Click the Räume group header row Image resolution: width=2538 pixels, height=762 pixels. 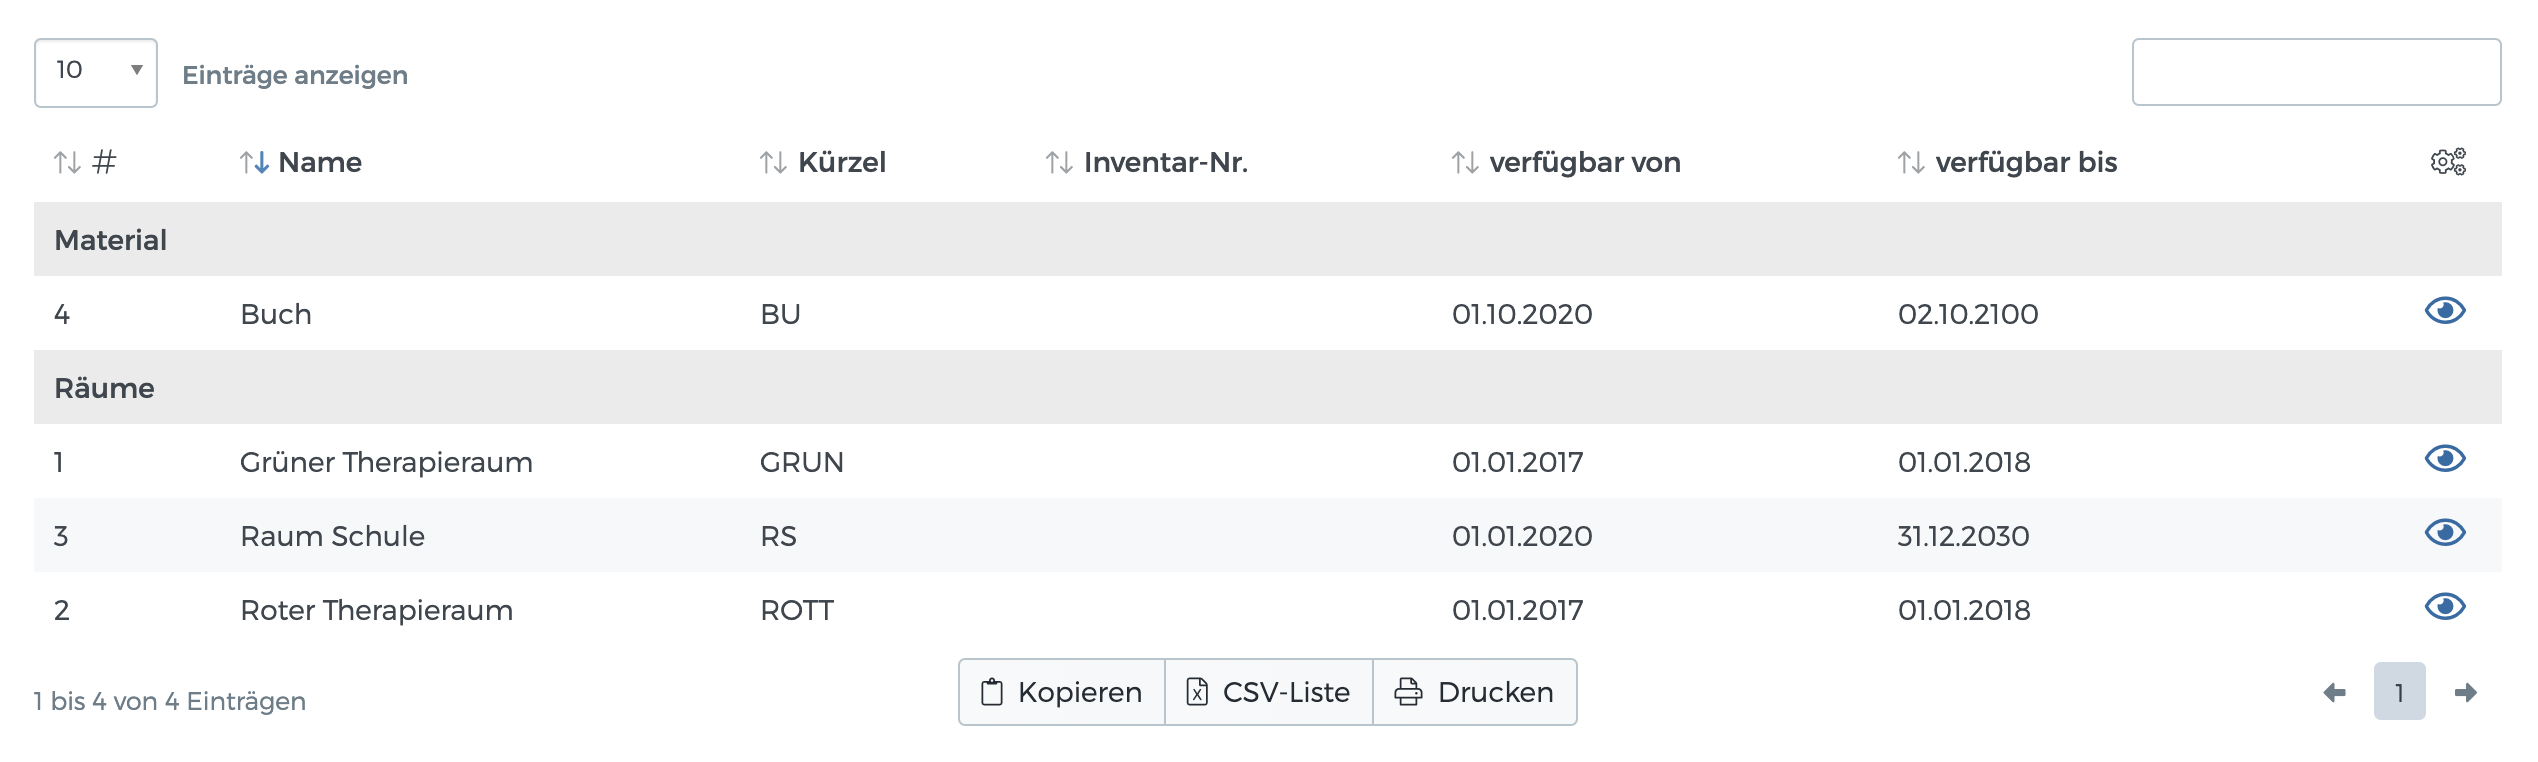(1268, 388)
